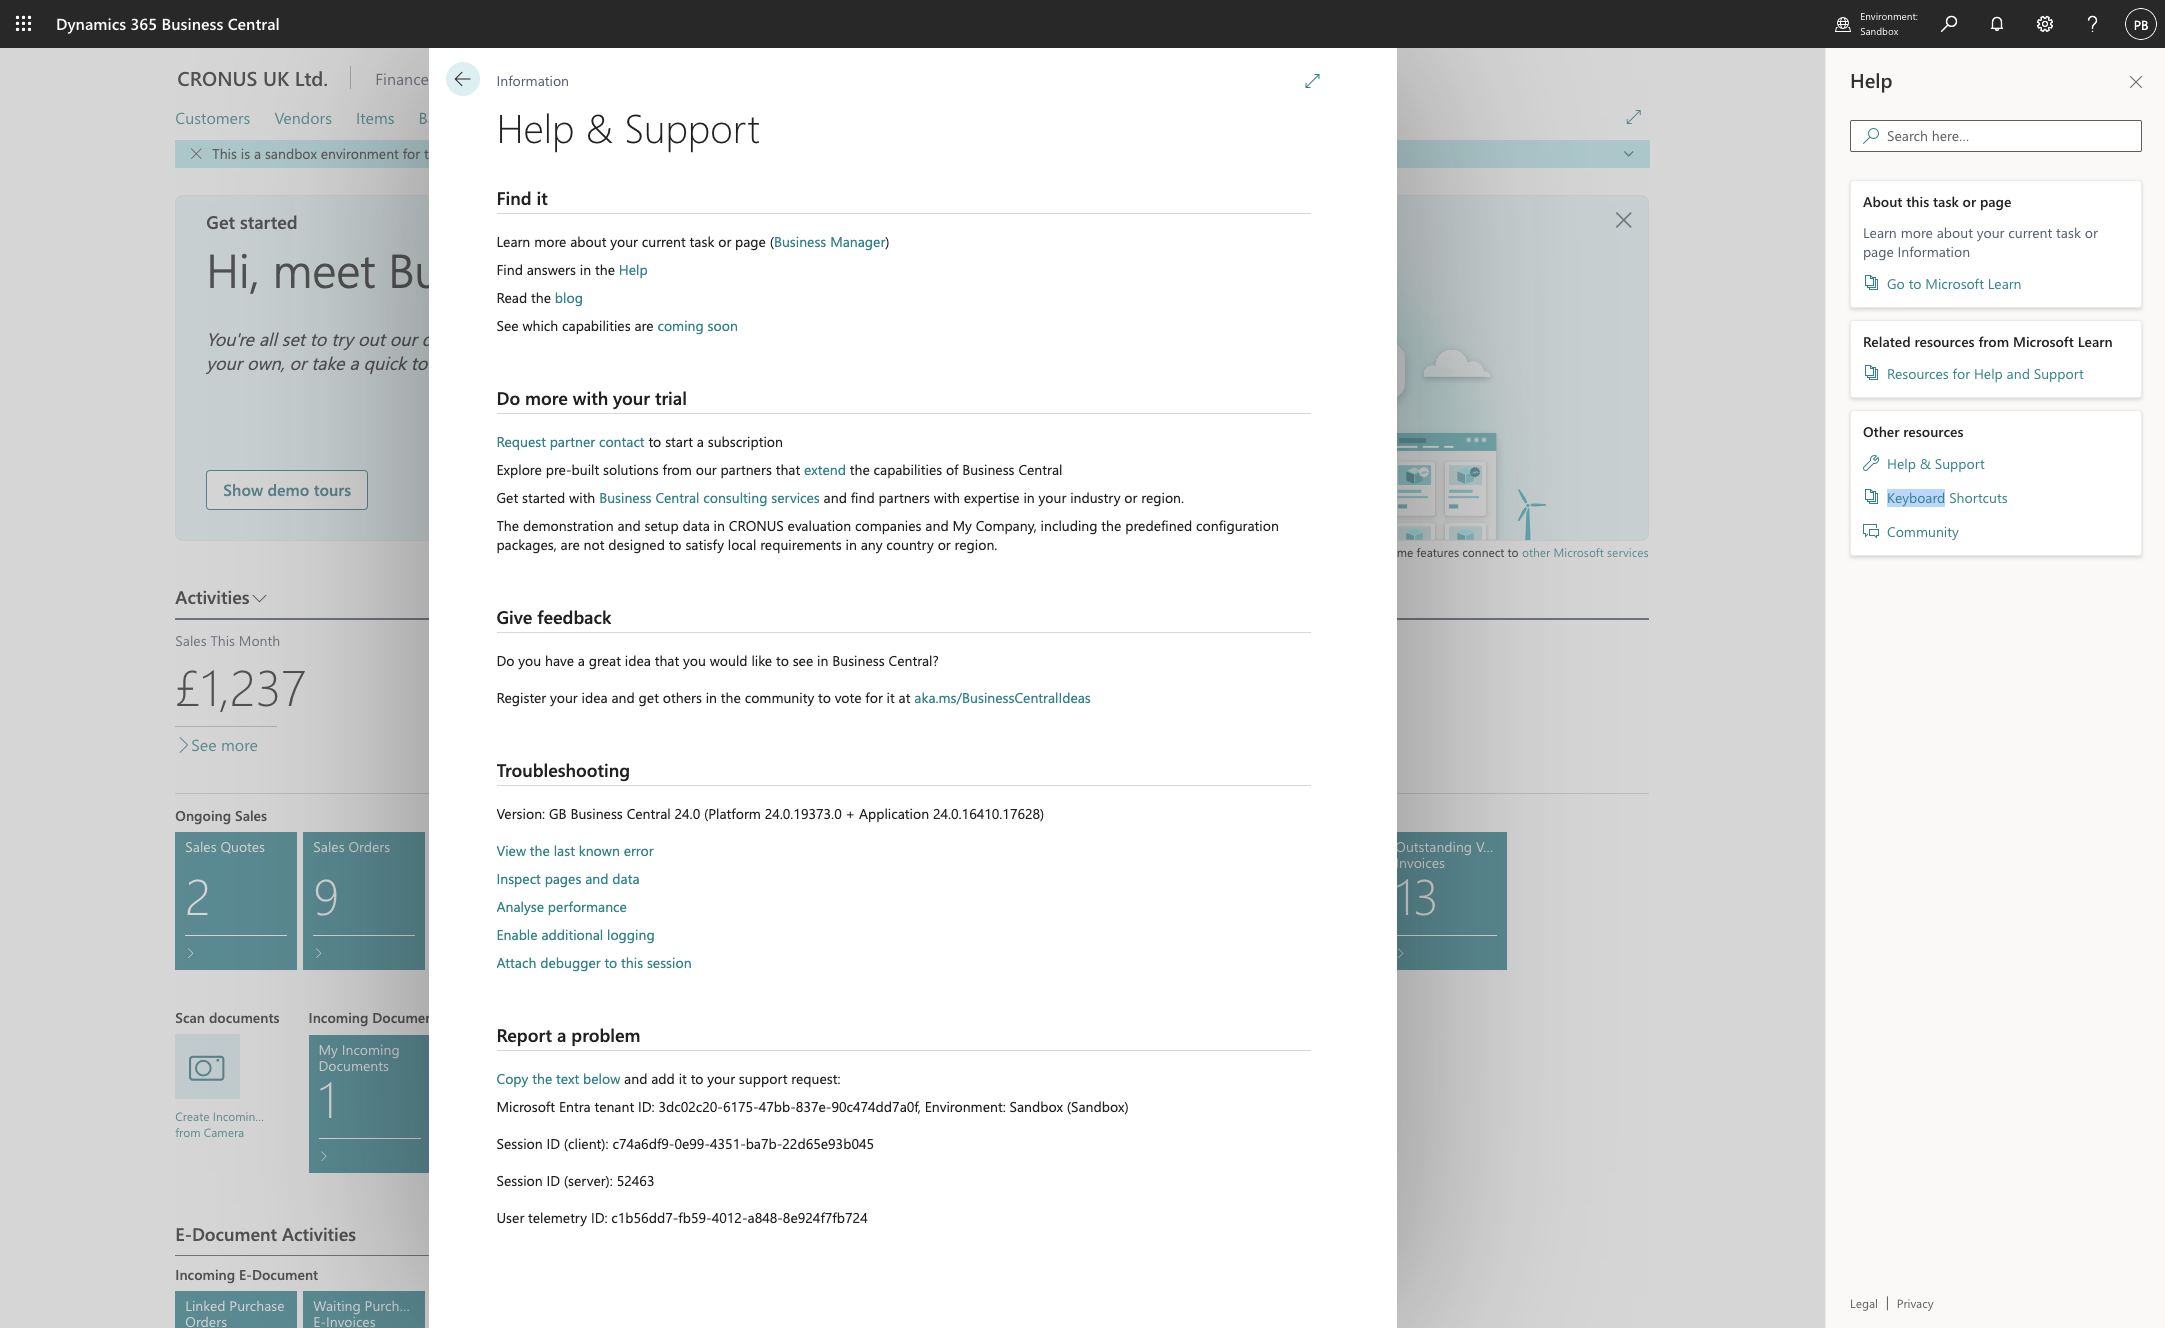2165x1328 pixels.
Task: Click the wrench icon beside Help & Support
Action: [1871, 463]
